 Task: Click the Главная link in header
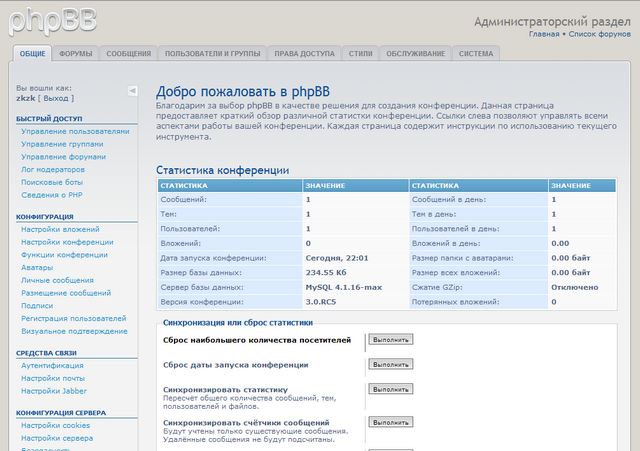tap(544, 34)
